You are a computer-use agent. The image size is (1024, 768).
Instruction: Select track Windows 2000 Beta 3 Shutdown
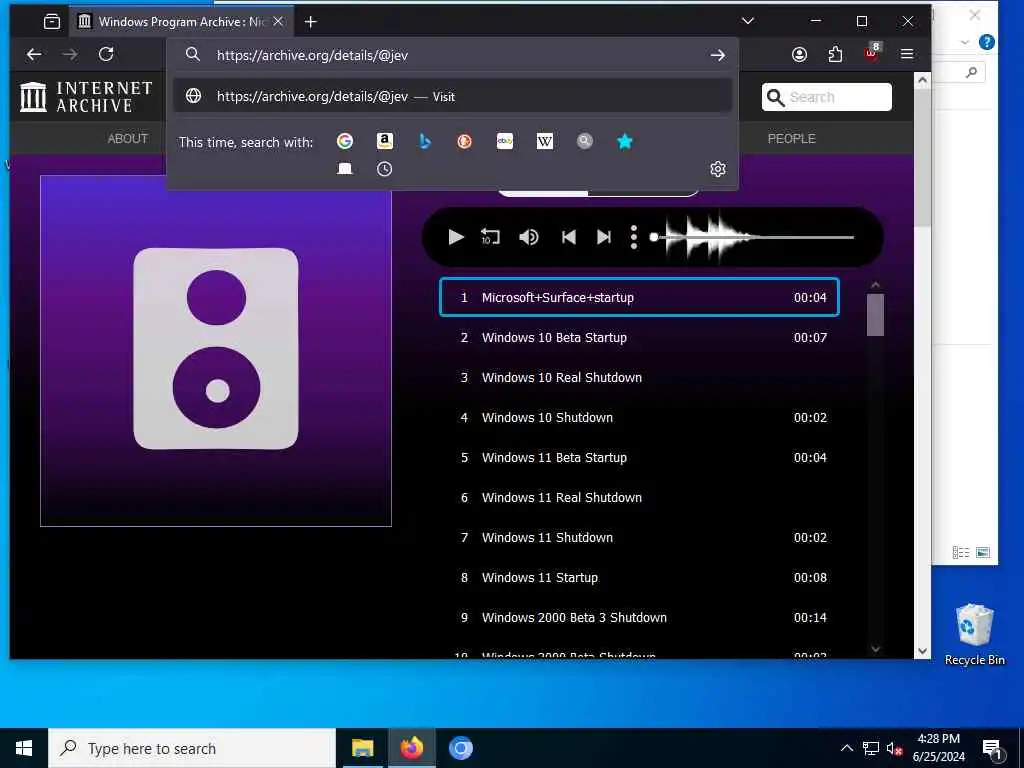click(639, 617)
